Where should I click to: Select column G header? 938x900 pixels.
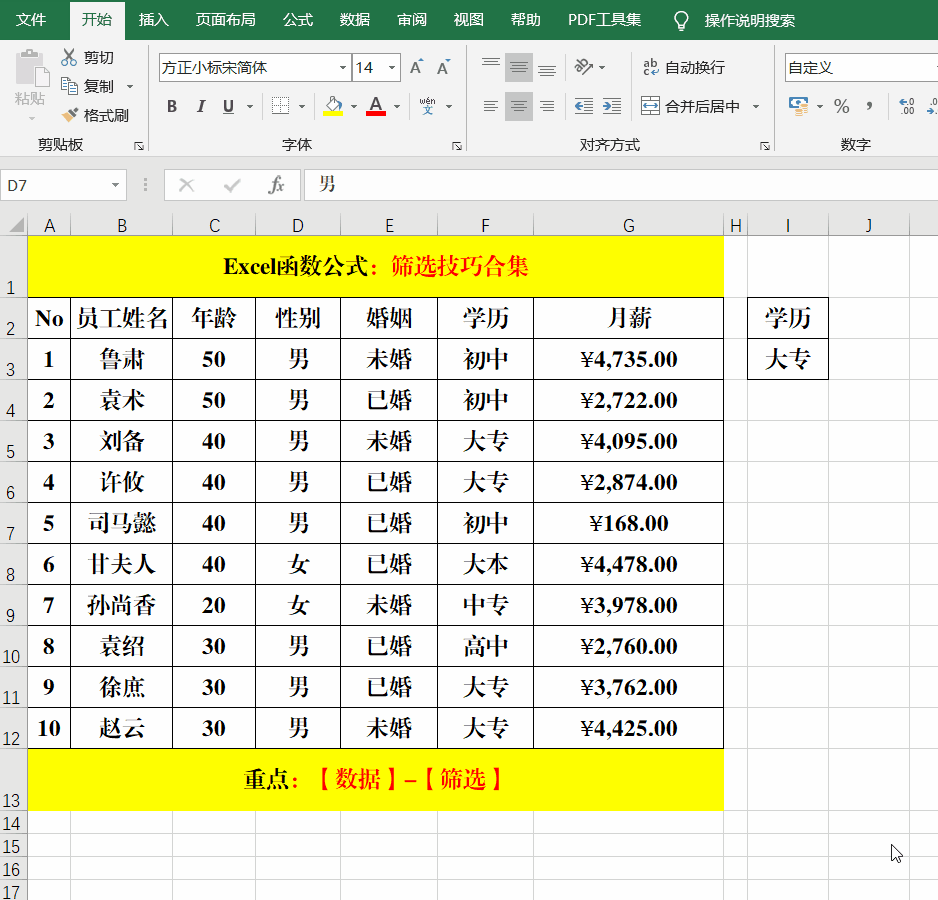click(x=628, y=226)
